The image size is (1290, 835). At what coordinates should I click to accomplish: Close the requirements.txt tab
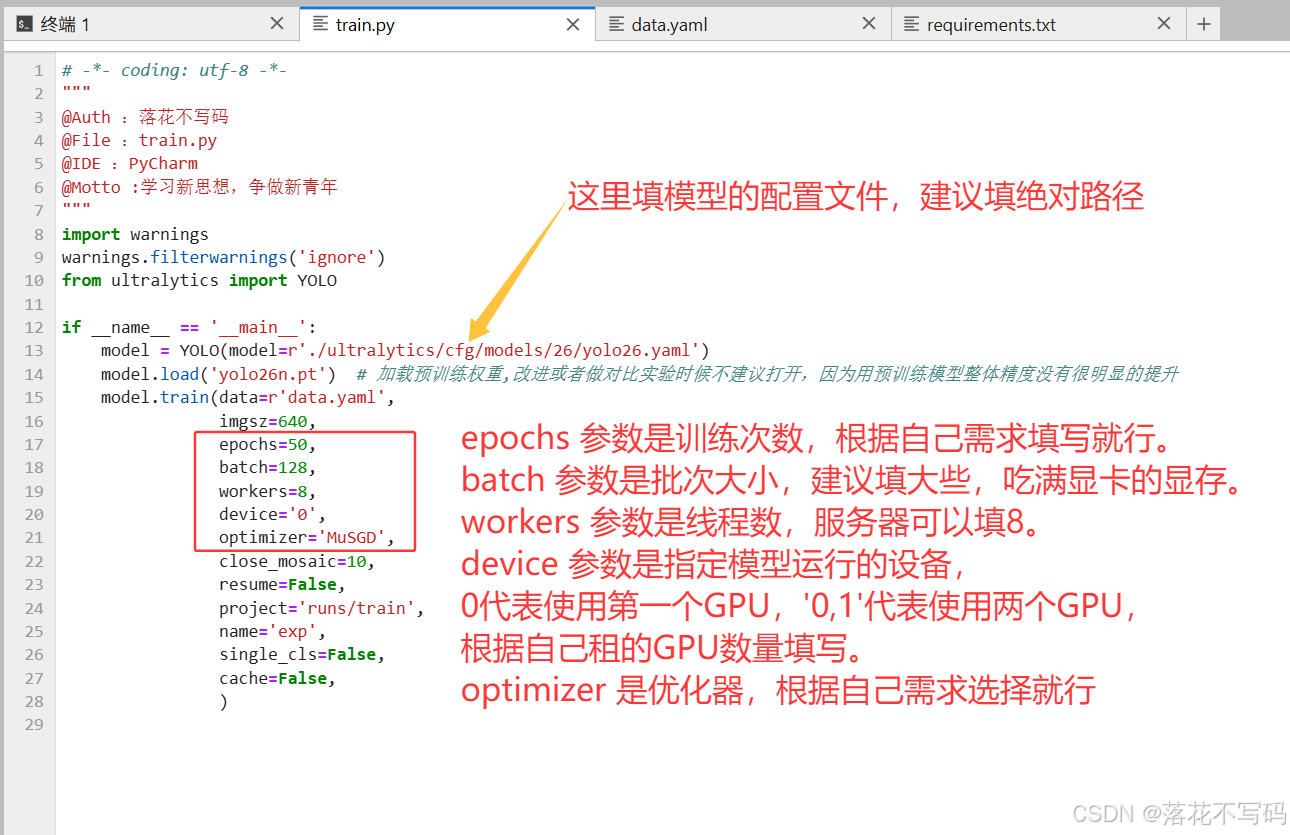(1164, 24)
